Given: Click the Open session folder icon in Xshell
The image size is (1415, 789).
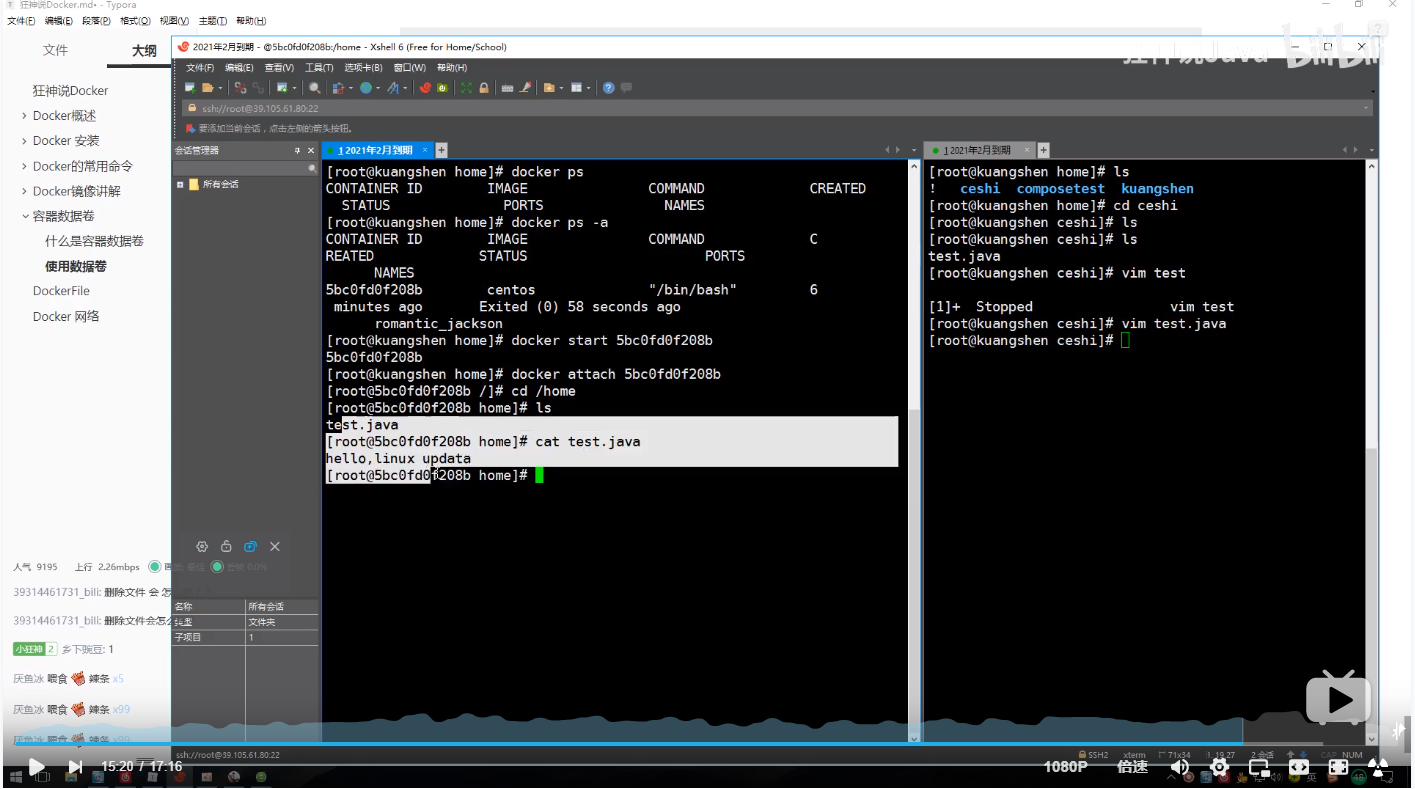Looking at the screenshot, I should pos(207,88).
